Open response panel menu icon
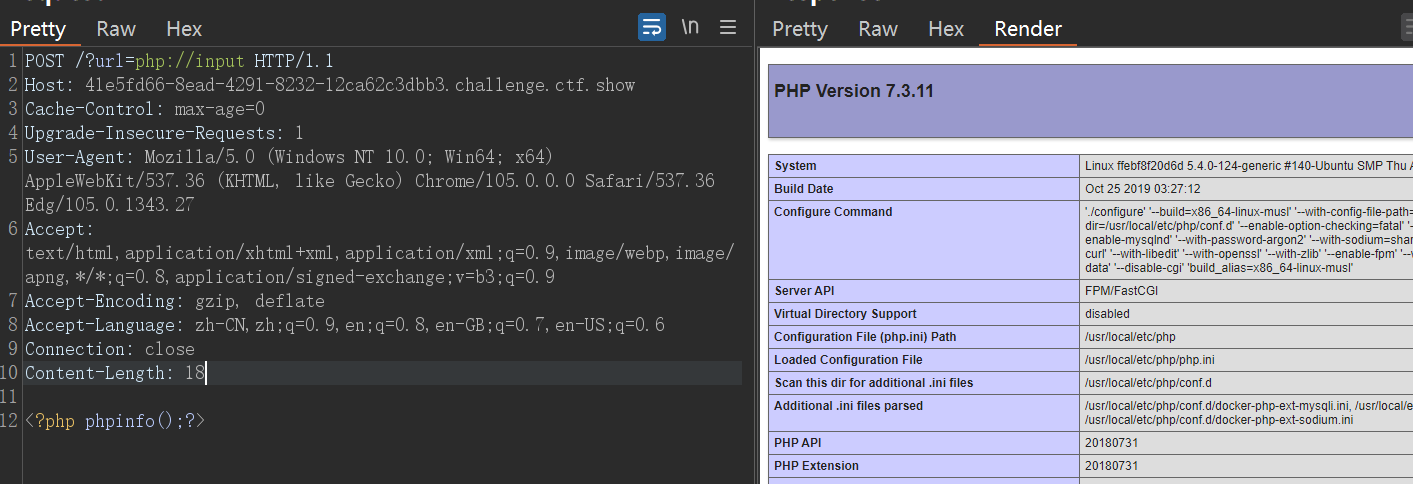 pos(1408,27)
